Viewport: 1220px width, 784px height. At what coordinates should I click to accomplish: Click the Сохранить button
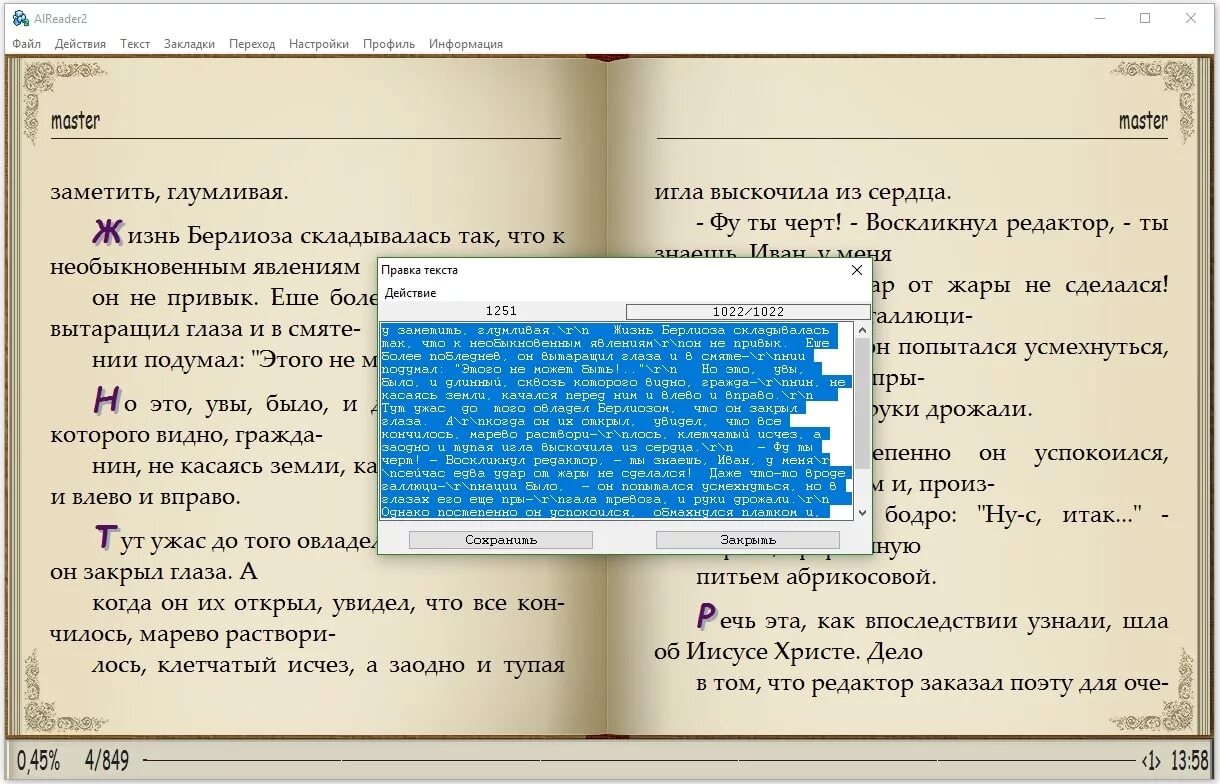(x=501, y=540)
